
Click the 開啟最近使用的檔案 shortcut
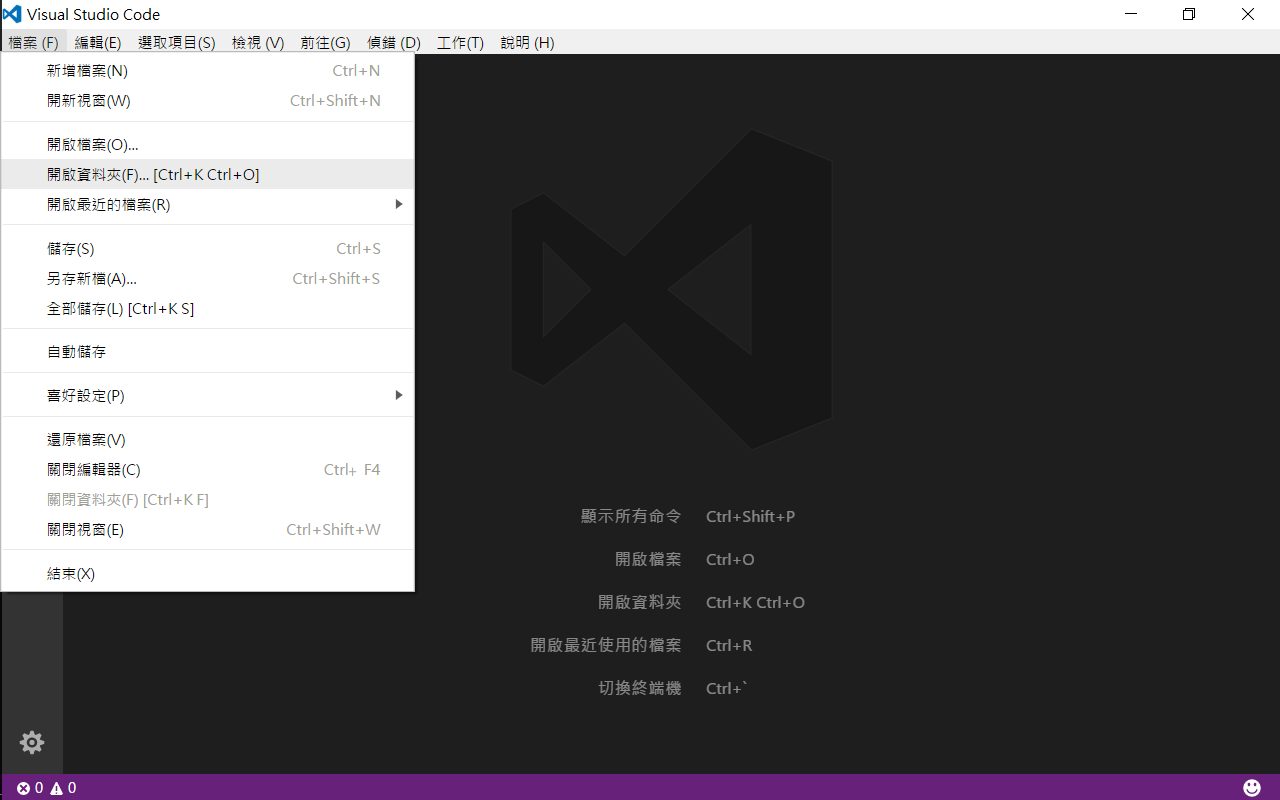(605, 645)
